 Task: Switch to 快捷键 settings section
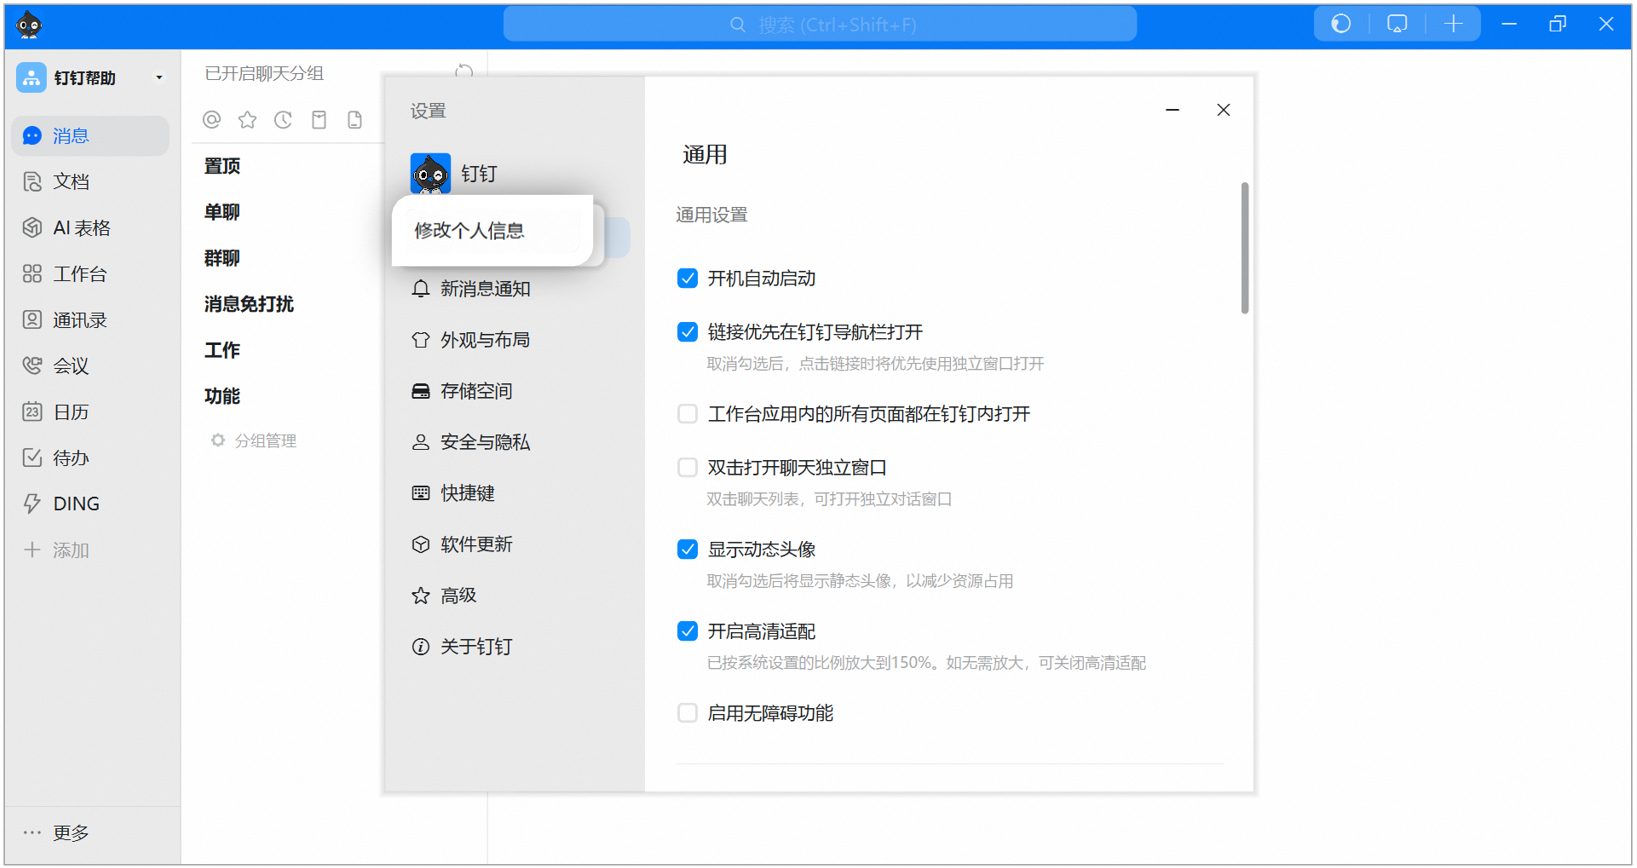point(467,493)
